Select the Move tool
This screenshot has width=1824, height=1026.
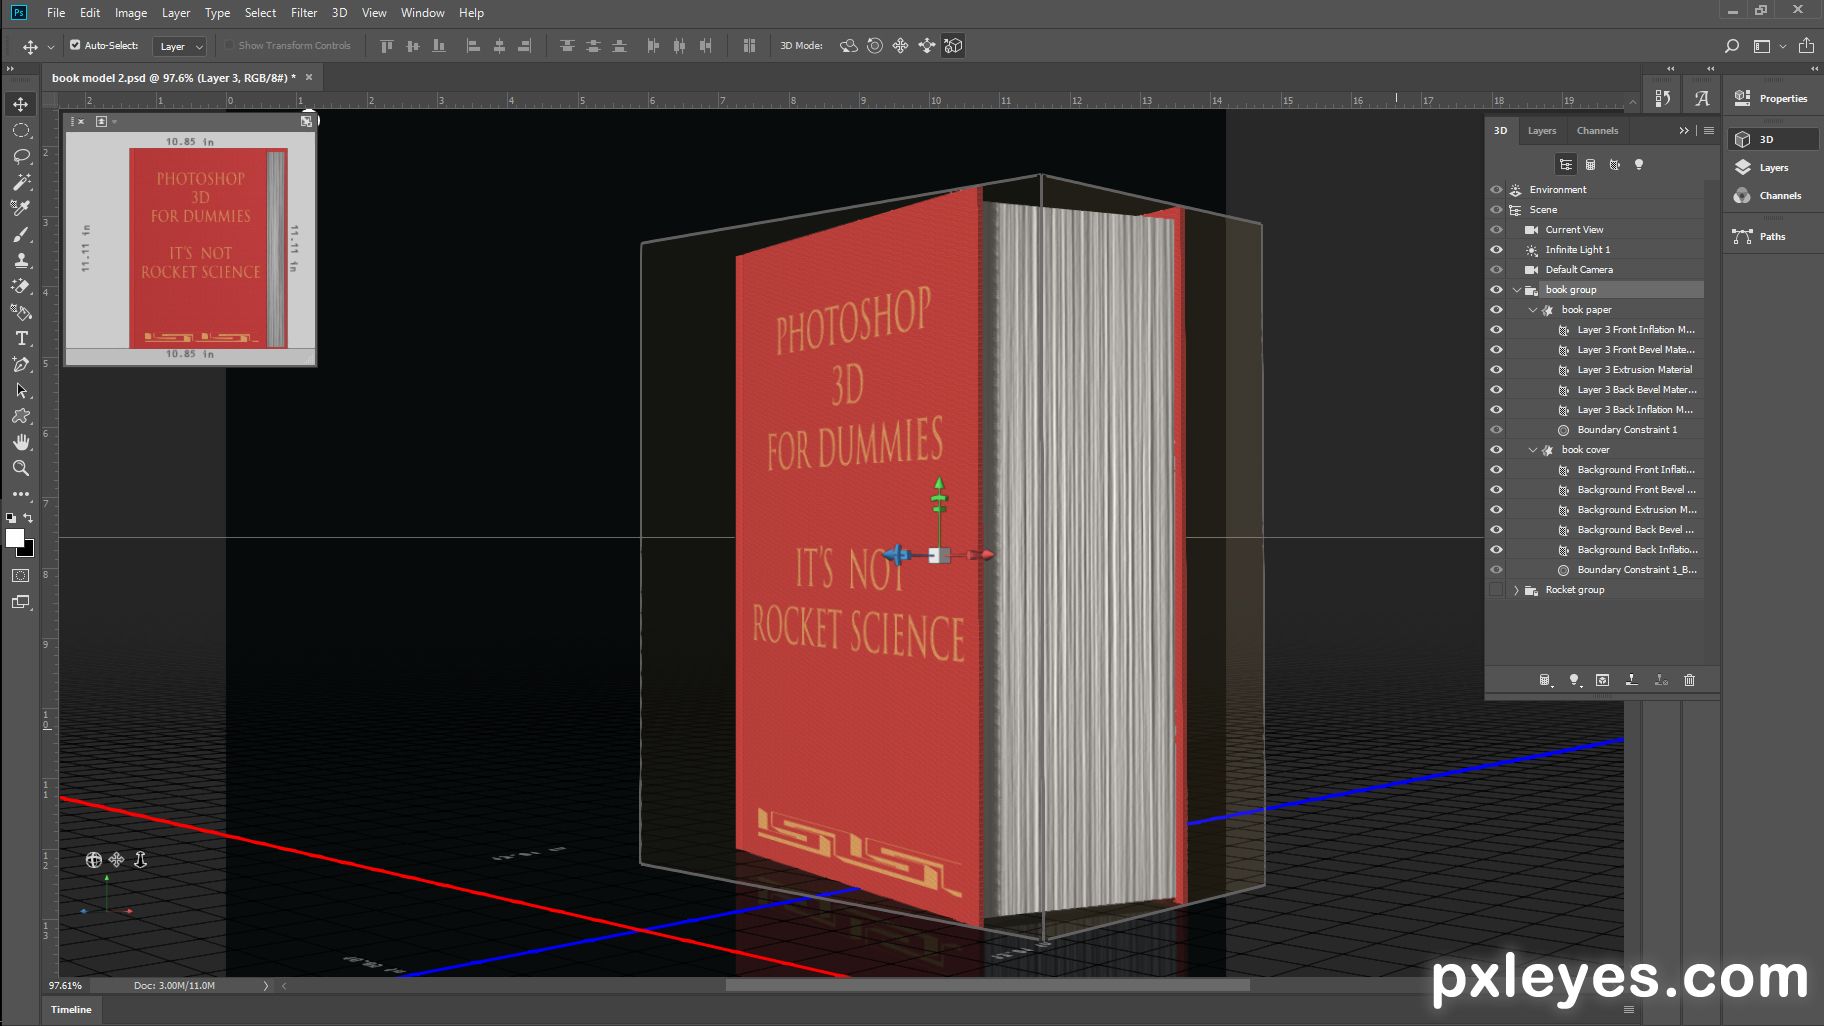(21, 104)
